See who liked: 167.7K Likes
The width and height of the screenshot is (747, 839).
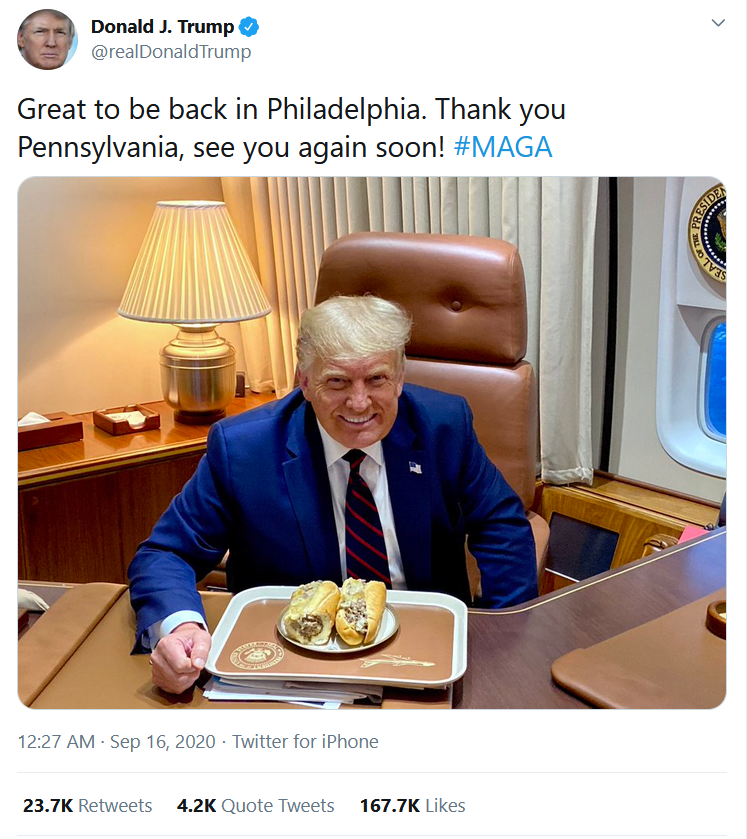click(x=412, y=805)
